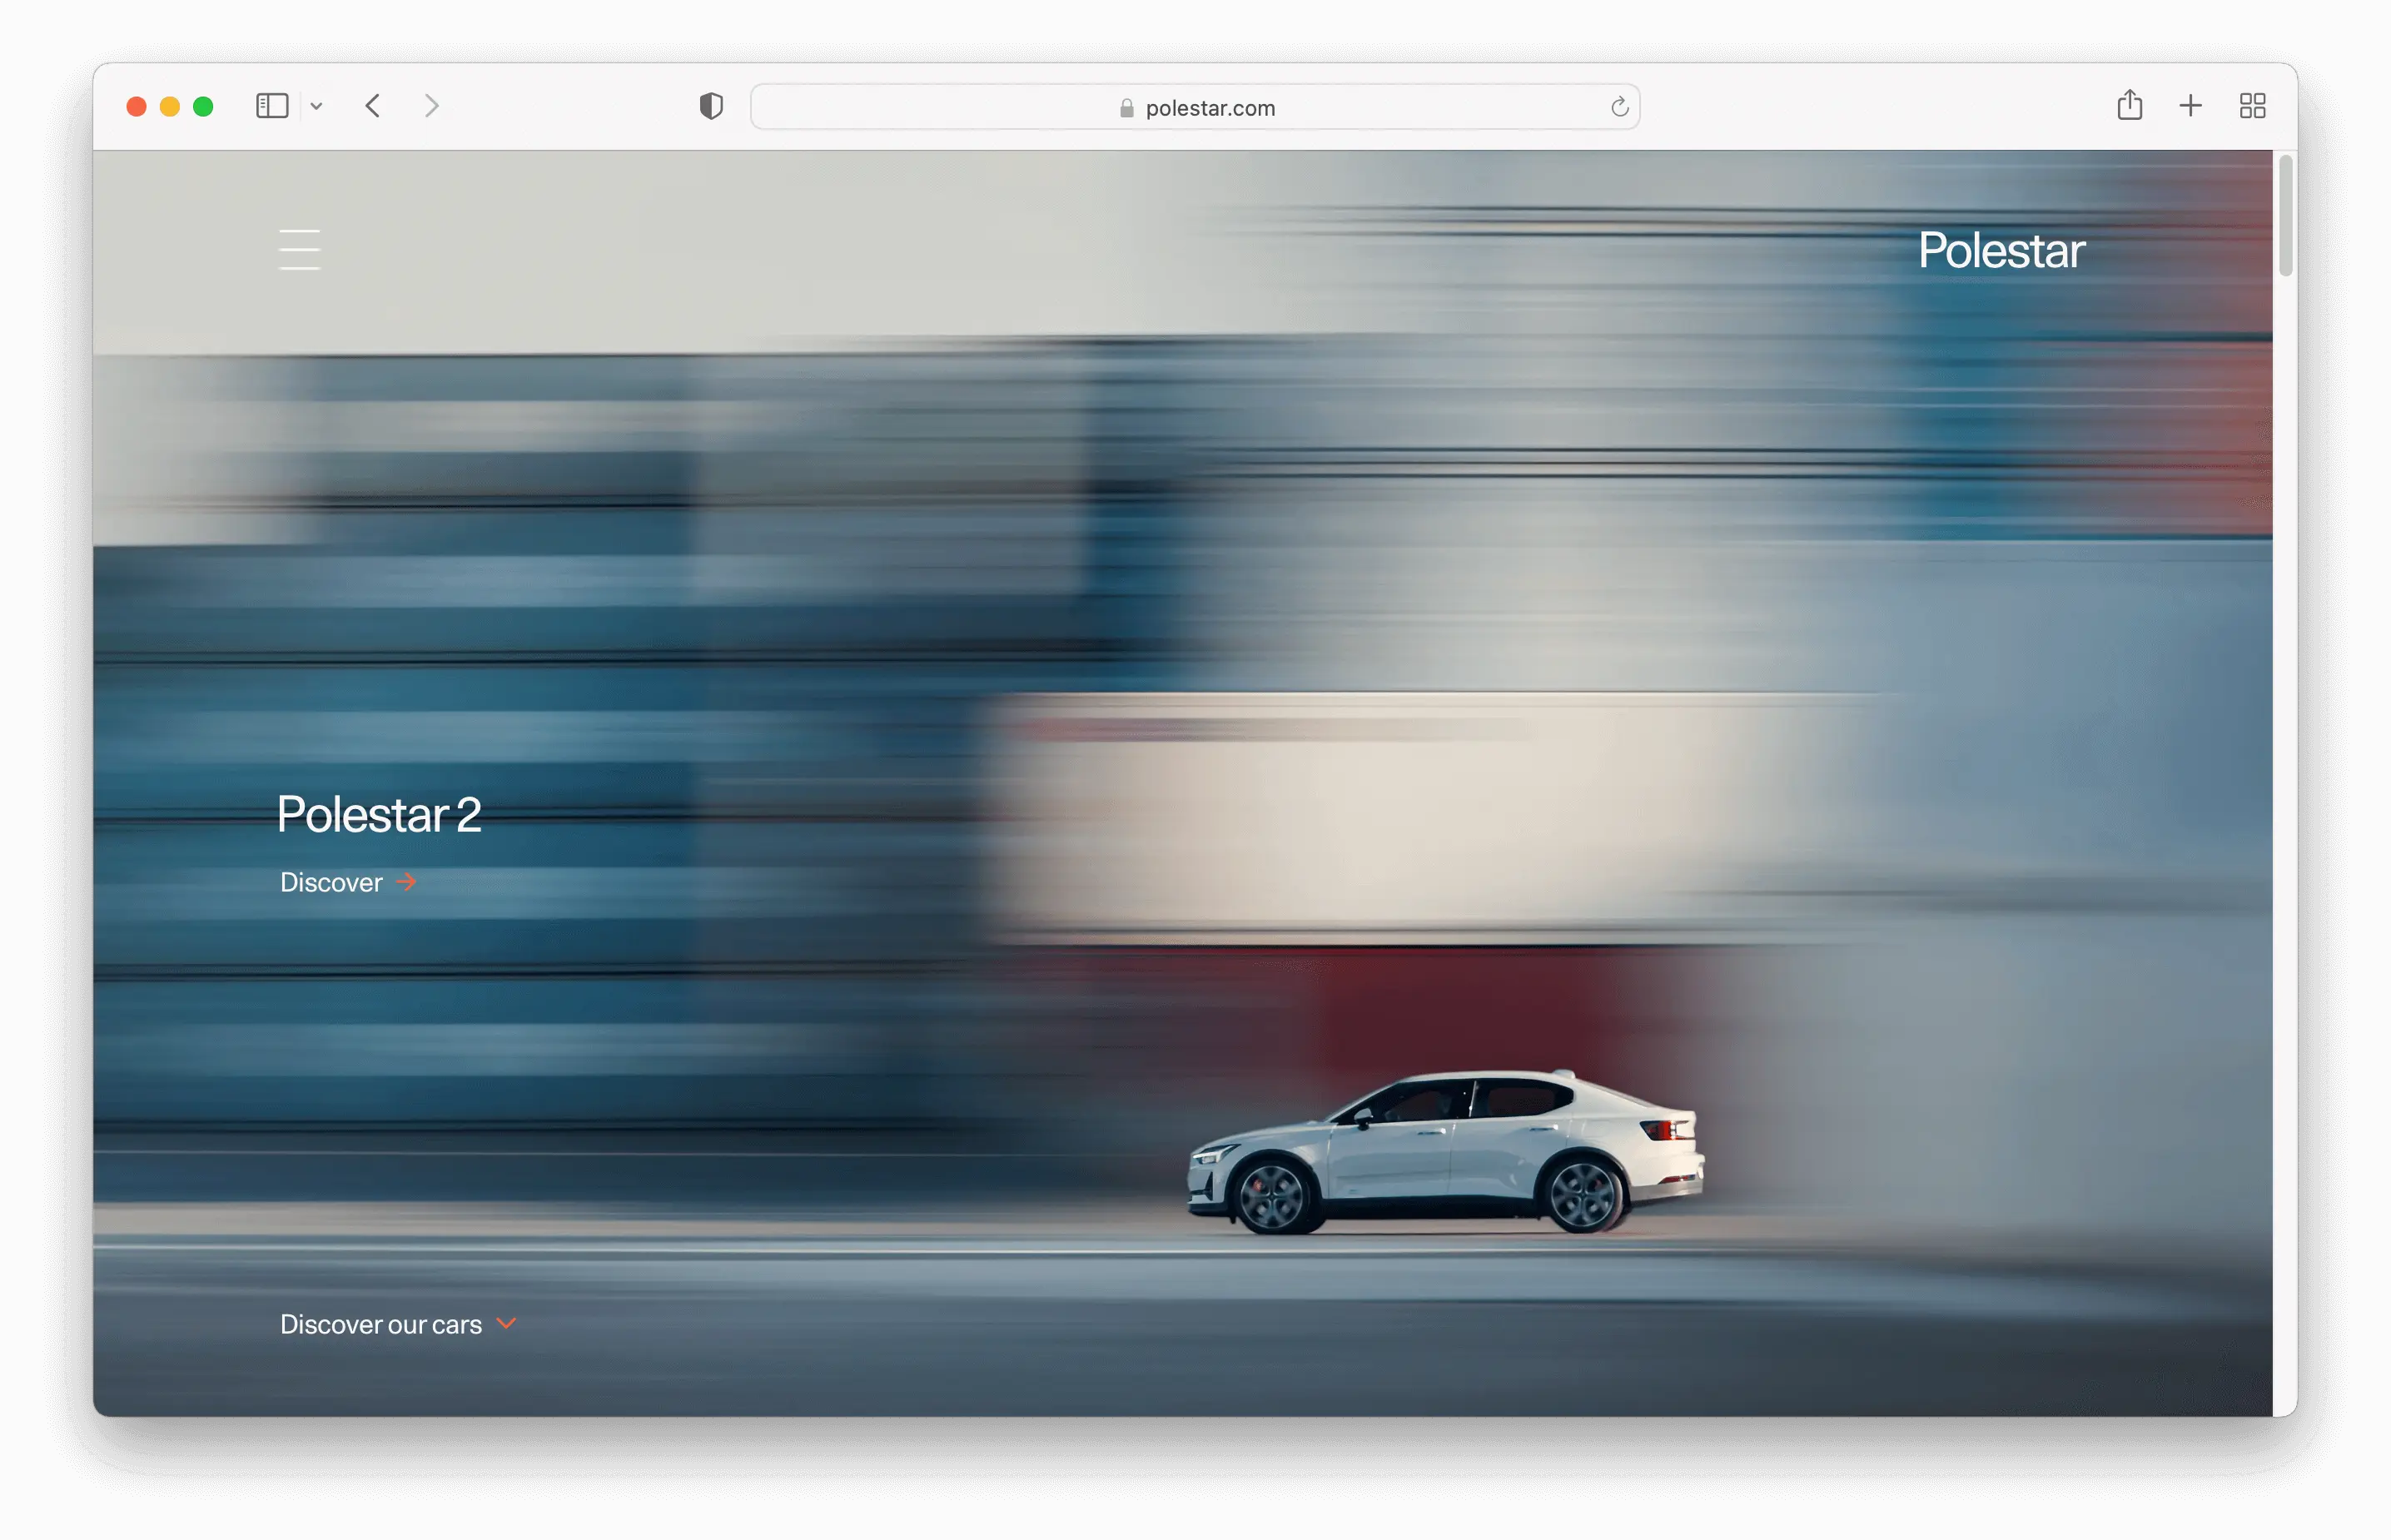Screen dimensions: 2391x1540
Task: Click the orange arrow beside Discover
Action: coord(406,881)
